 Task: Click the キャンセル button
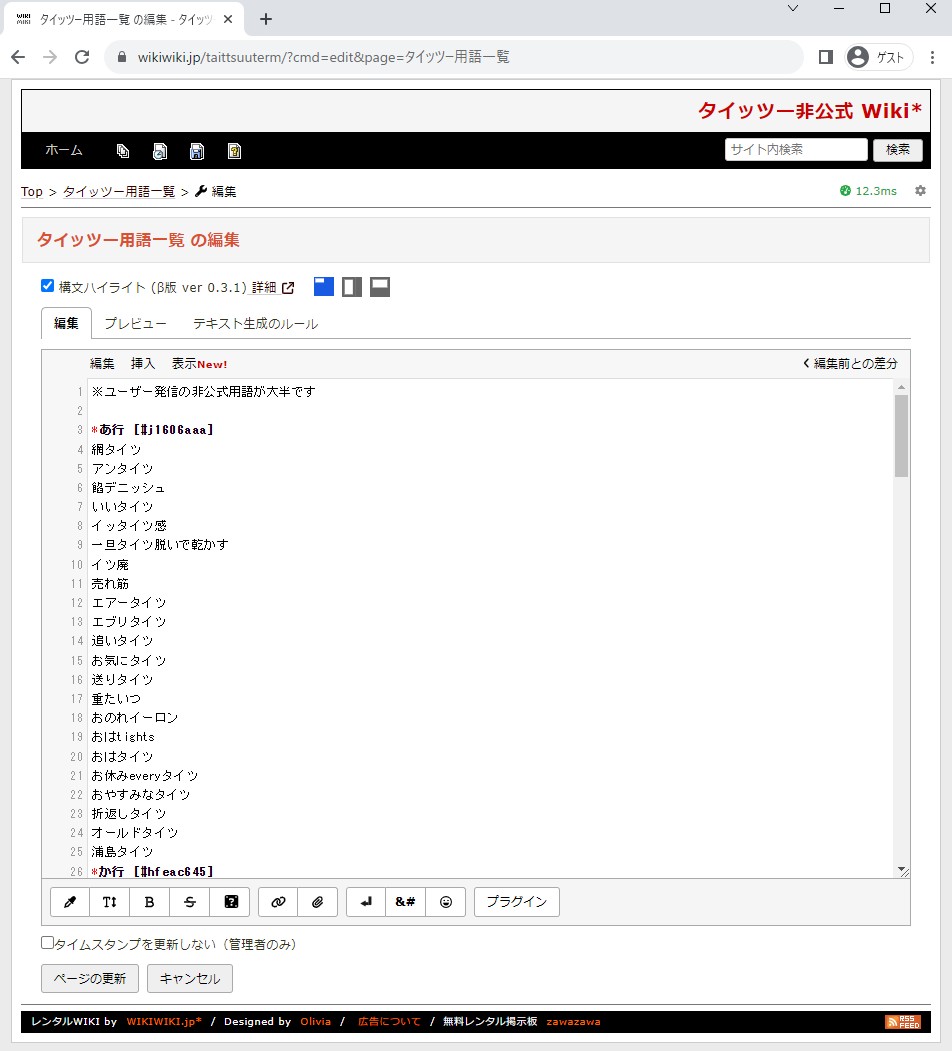(x=190, y=978)
